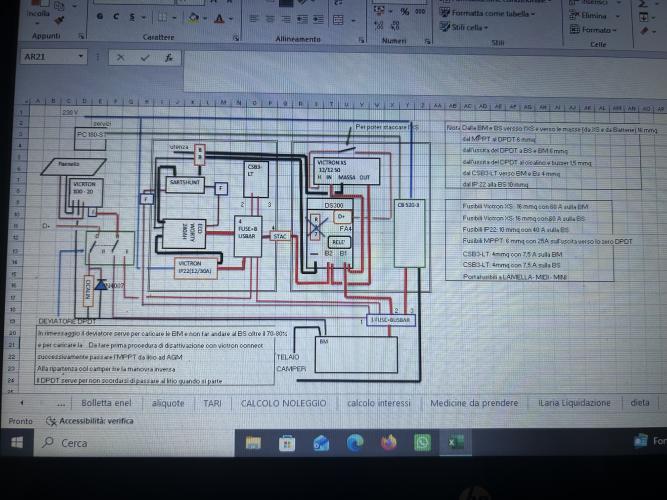Open WhatsApp from the taskbar
Image resolution: width=667 pixels, height=500 pixels.
tap(422, 443)
